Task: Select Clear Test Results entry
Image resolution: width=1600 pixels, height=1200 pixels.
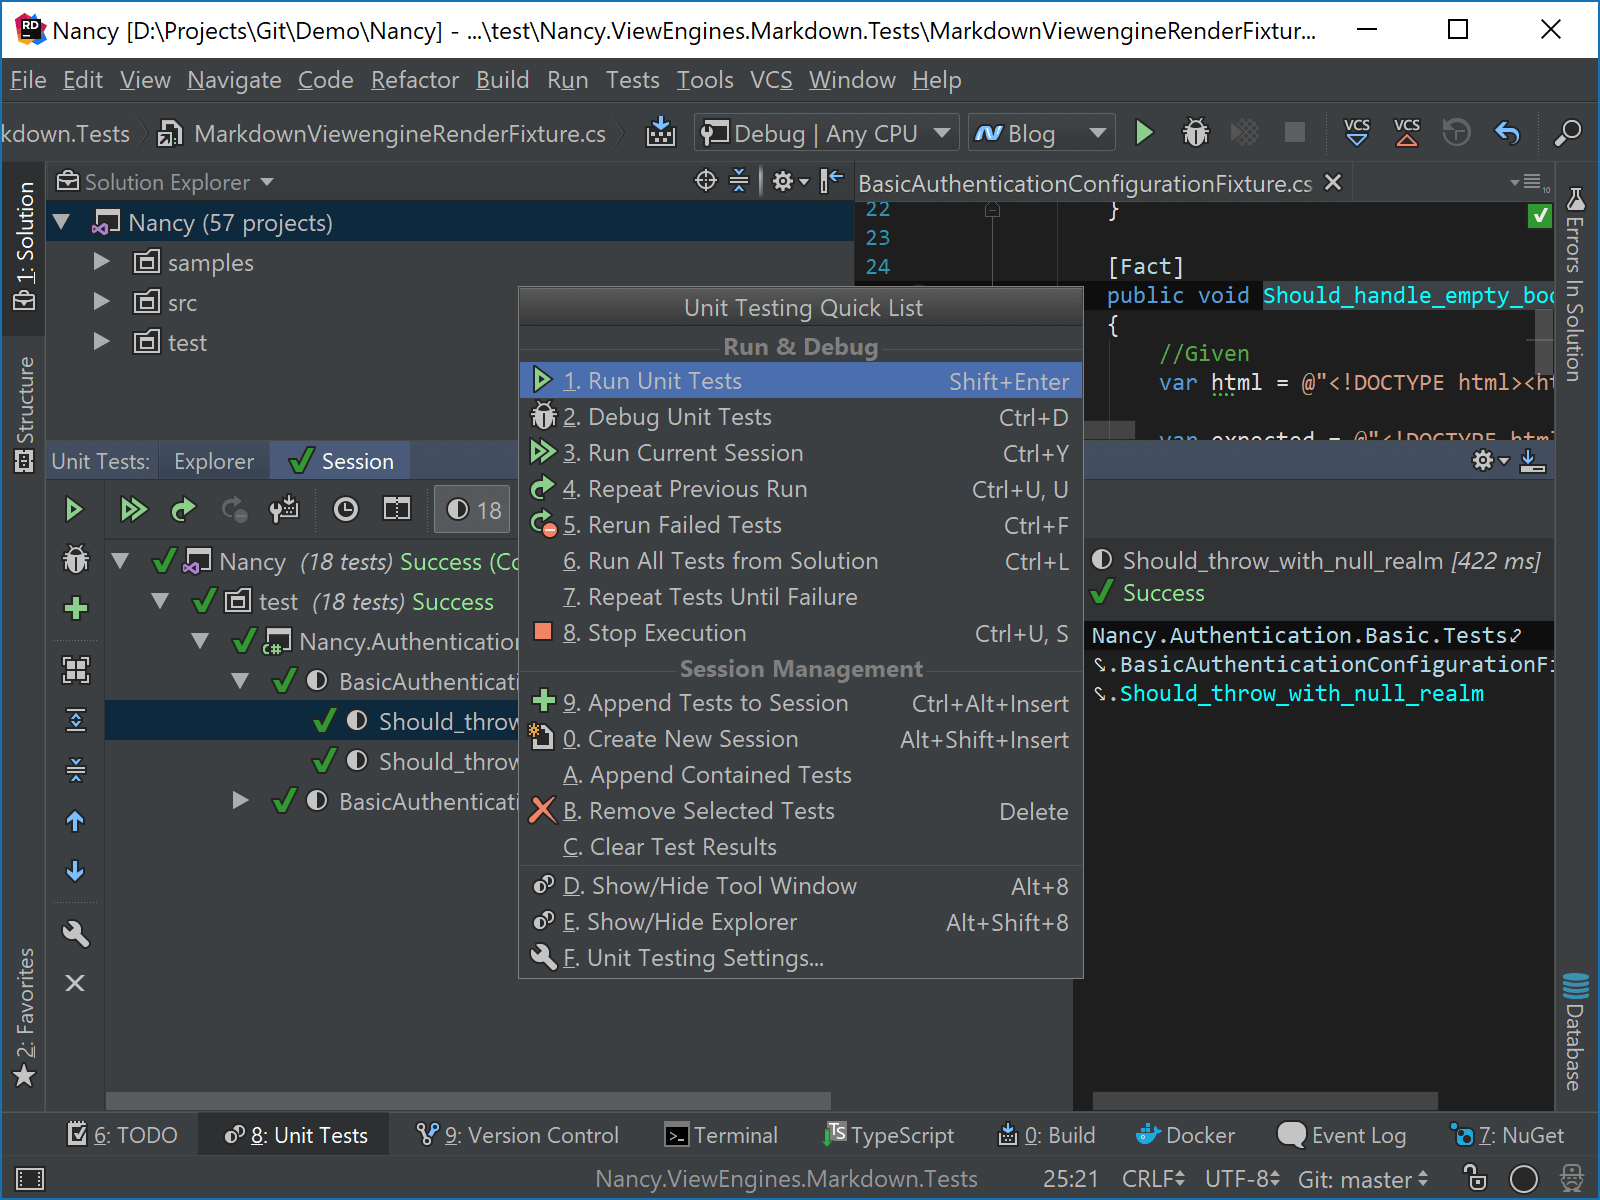Action: pos(801,847)
